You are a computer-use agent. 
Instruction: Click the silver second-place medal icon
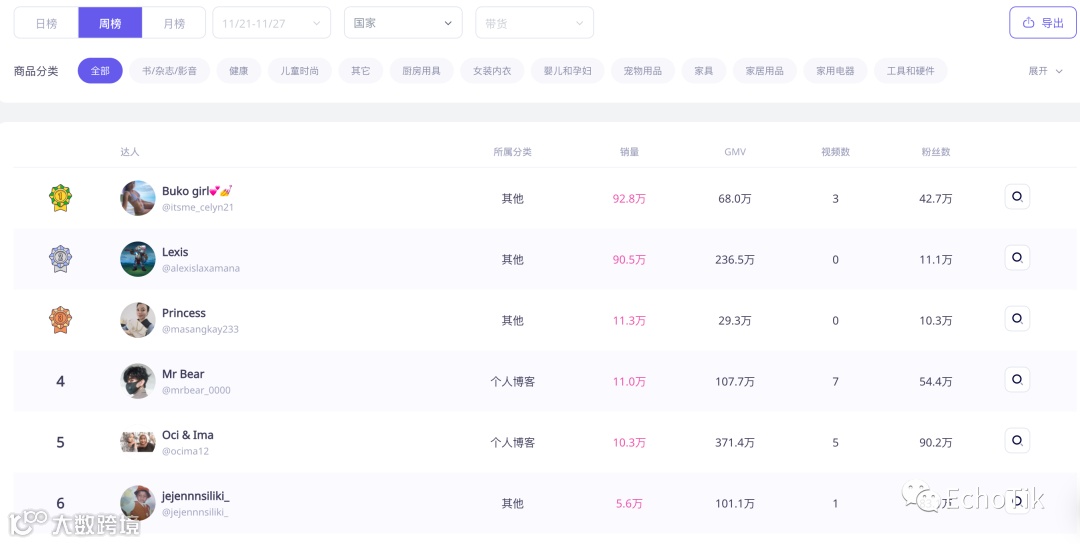click(61, 259)
